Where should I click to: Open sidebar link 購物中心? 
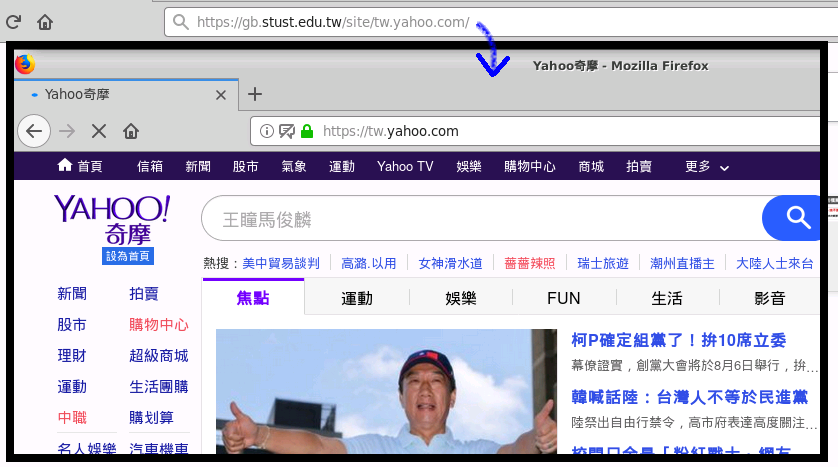tap(159, 324)
